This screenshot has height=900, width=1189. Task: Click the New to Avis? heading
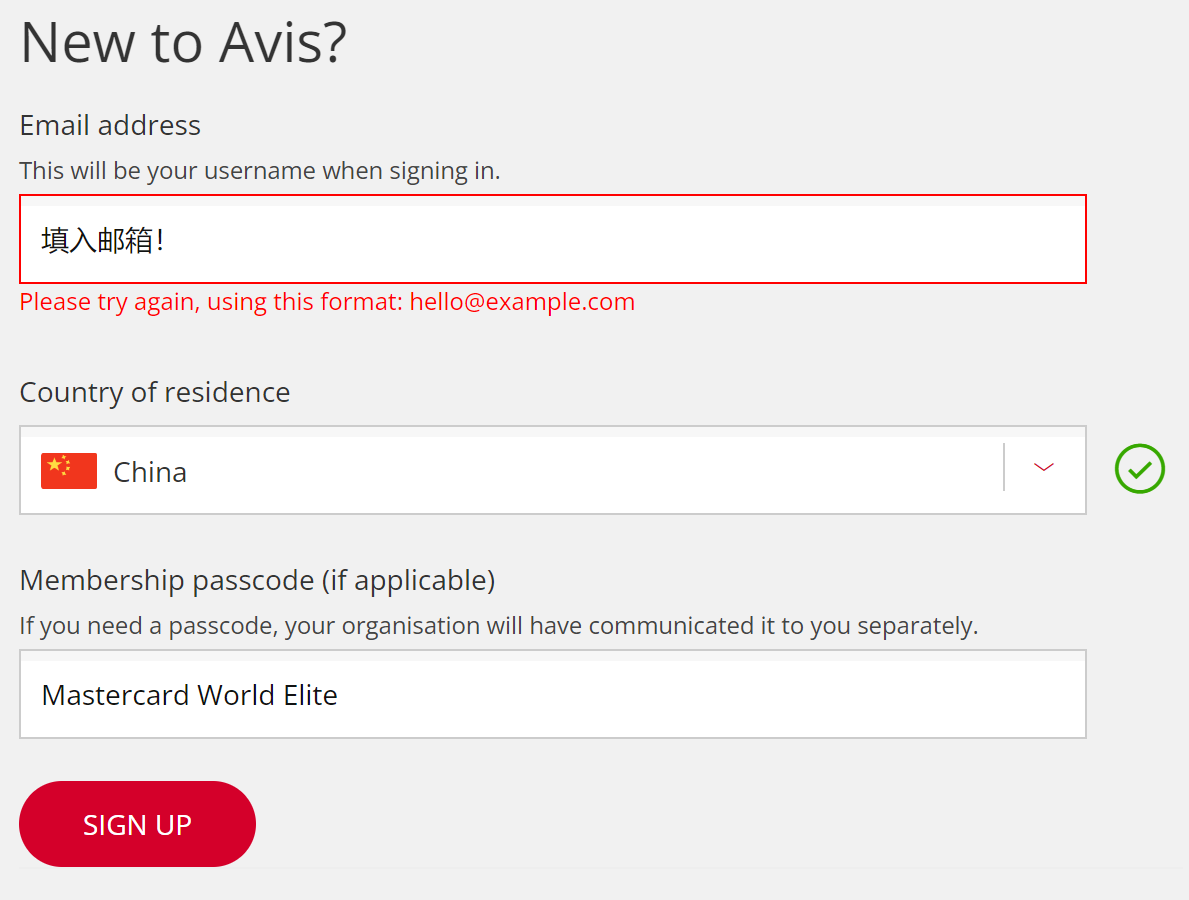184,42
